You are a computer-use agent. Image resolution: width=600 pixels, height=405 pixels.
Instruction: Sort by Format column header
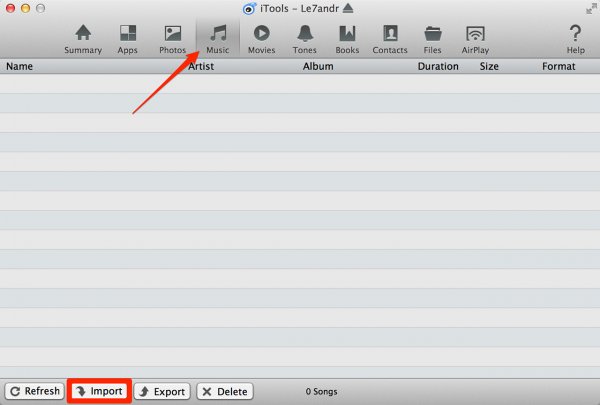(559, 66)
